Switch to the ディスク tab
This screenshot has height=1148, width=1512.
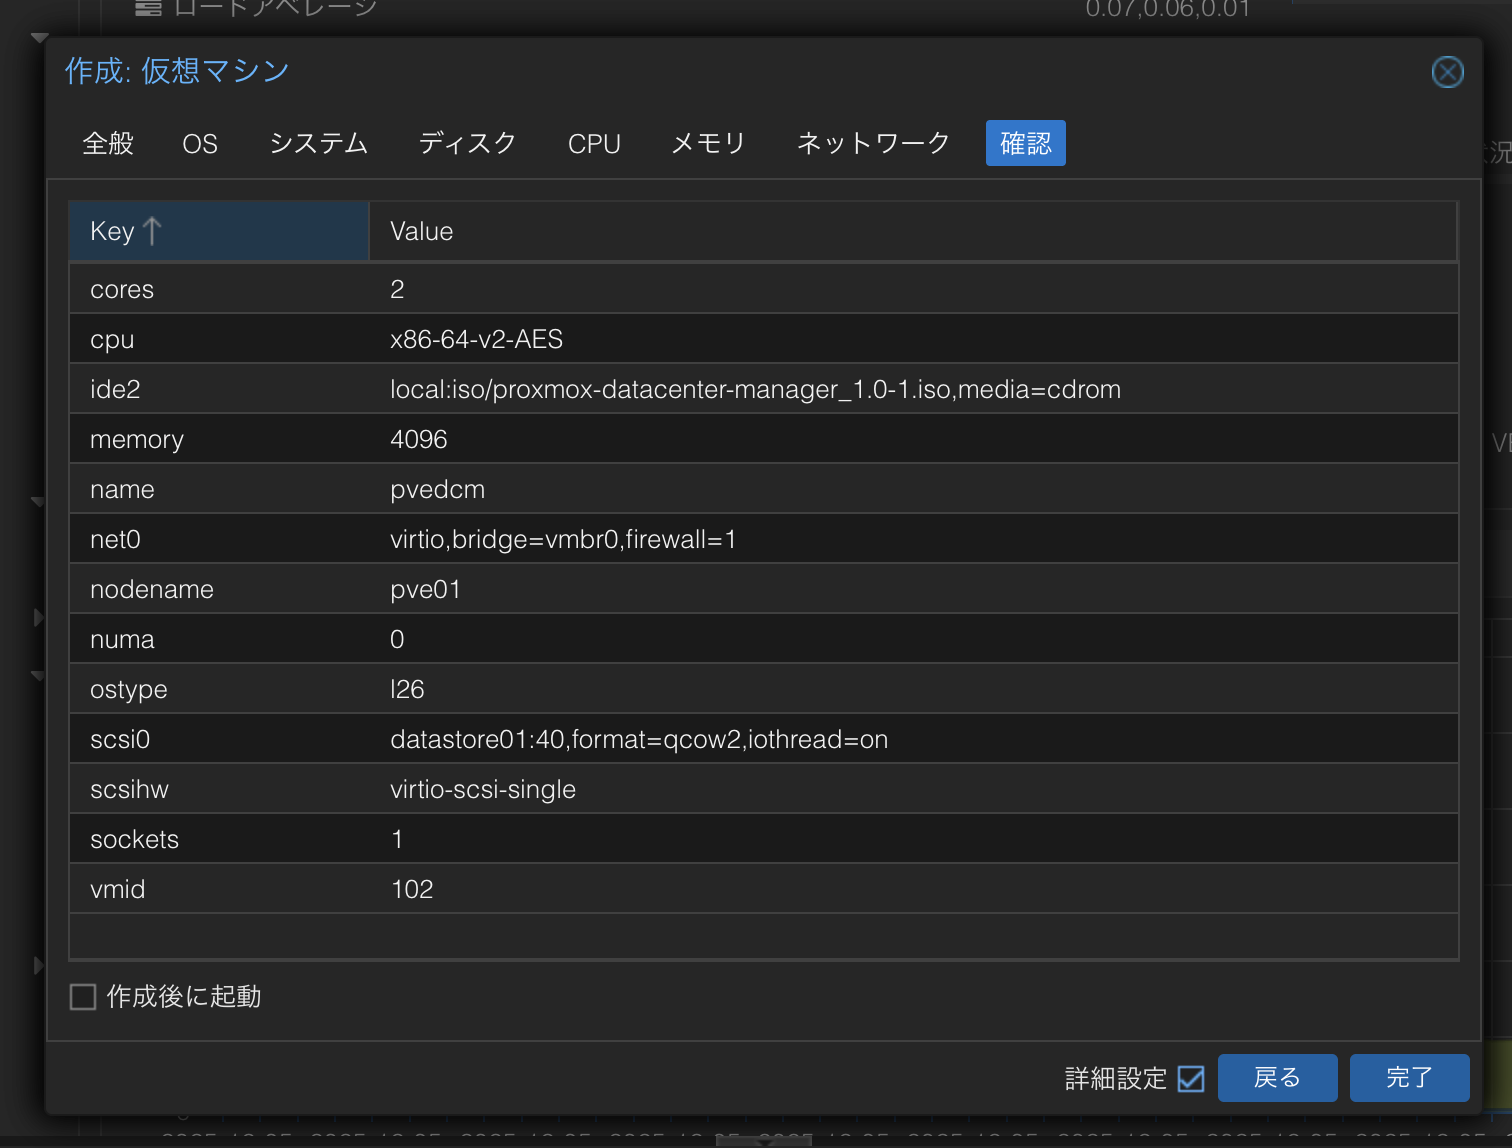(467, 144)
